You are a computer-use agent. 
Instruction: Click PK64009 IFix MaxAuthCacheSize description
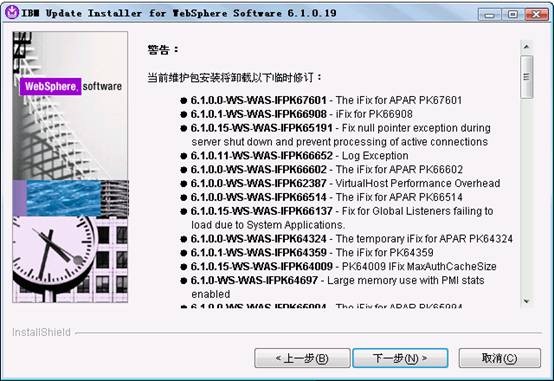point(419,266)
